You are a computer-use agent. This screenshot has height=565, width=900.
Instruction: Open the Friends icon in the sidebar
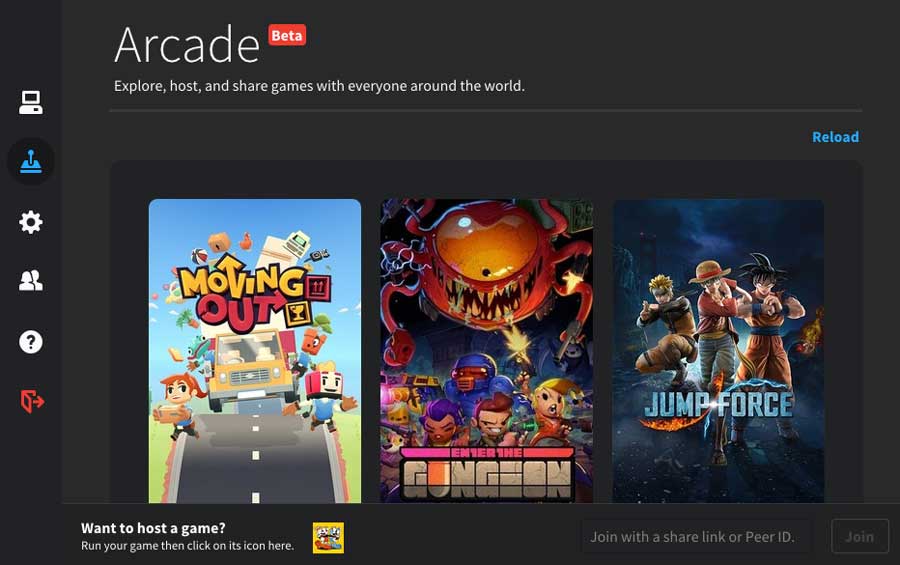click(30, 281)
